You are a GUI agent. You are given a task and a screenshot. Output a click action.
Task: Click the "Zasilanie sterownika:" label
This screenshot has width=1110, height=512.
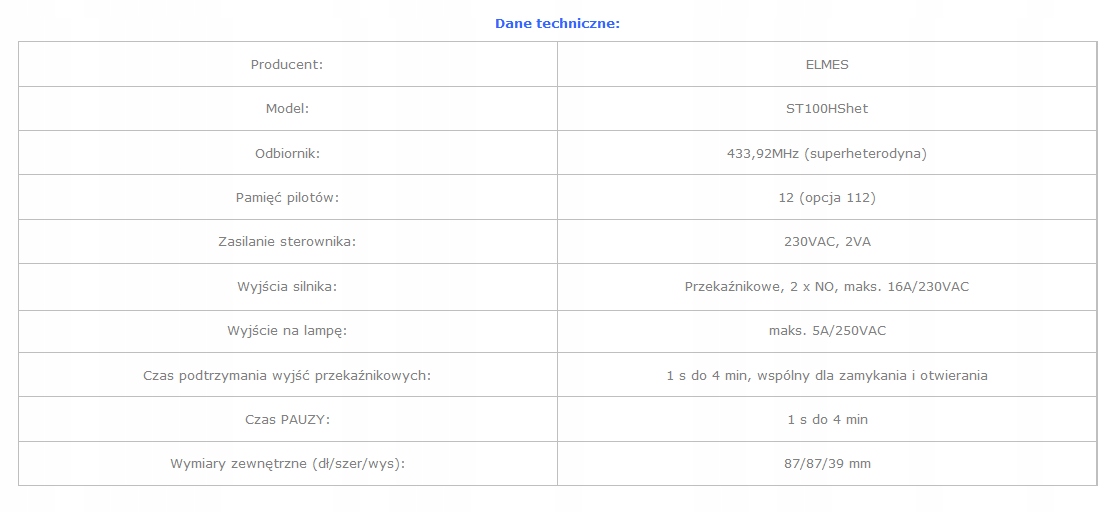287,242
